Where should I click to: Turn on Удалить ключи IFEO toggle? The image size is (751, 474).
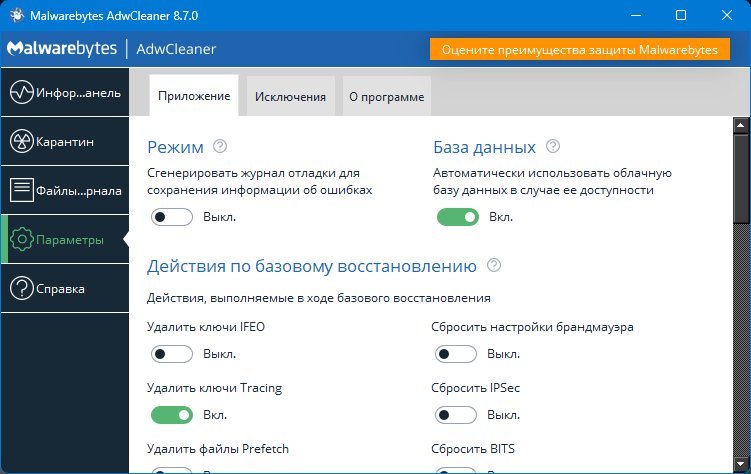coord(171,354)
